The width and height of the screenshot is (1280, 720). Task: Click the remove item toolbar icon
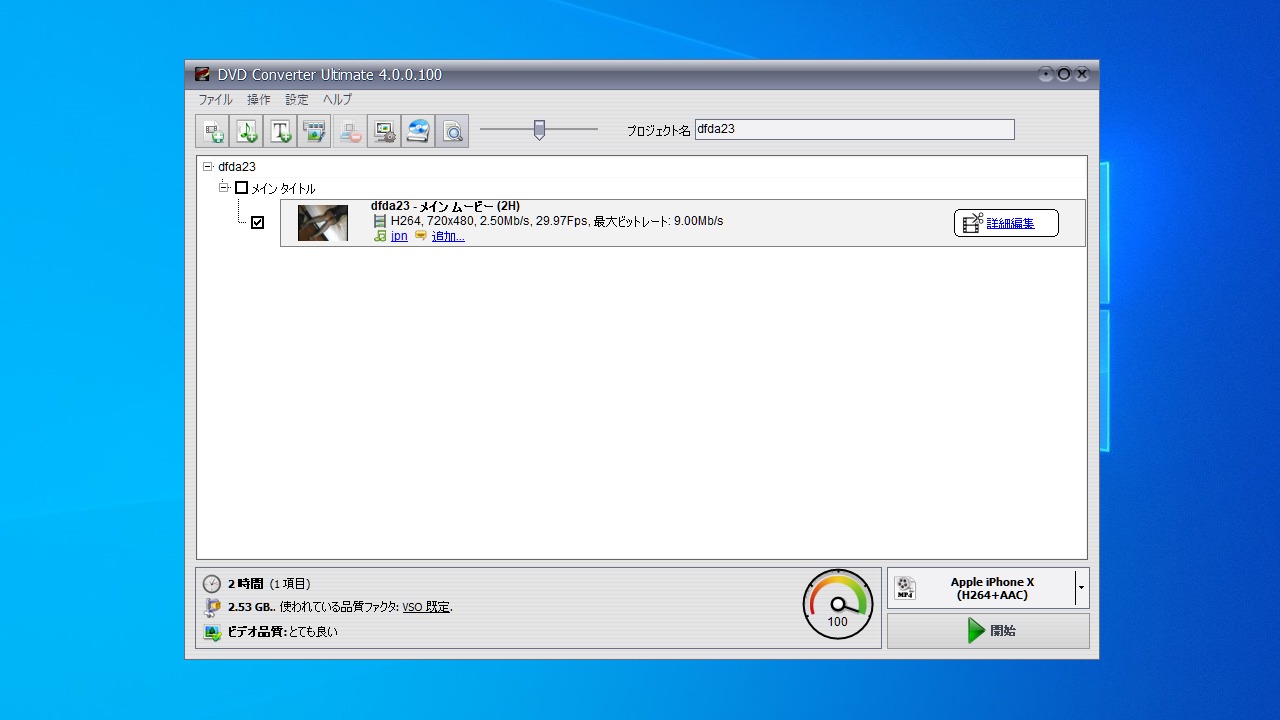349,131
